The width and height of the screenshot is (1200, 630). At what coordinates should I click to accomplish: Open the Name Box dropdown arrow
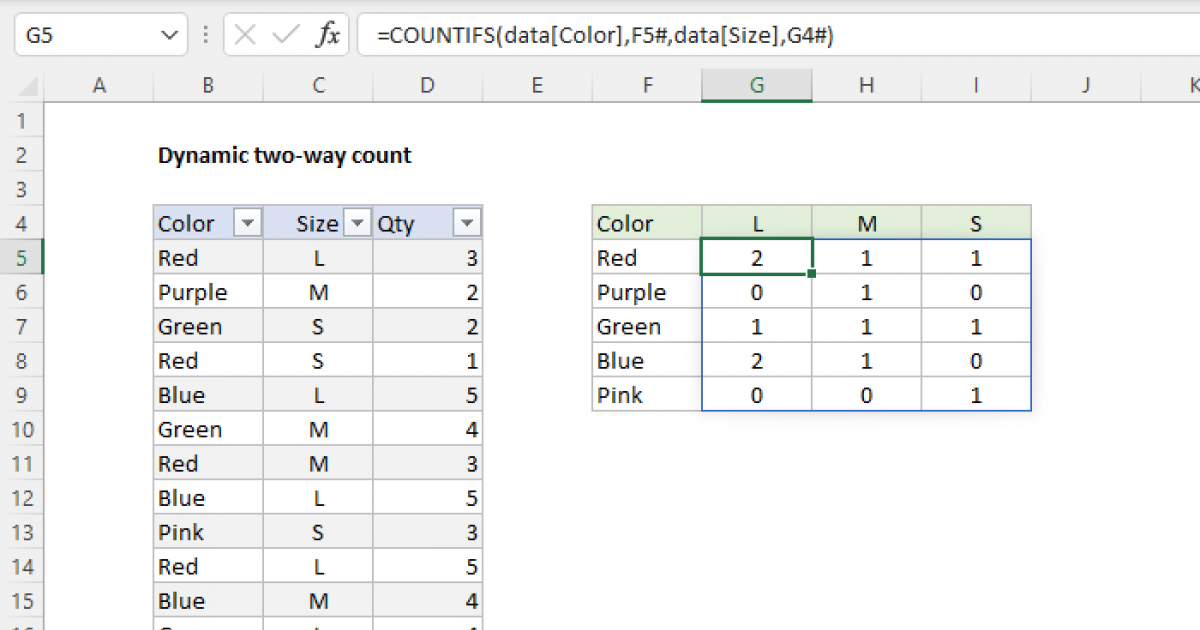168,34
